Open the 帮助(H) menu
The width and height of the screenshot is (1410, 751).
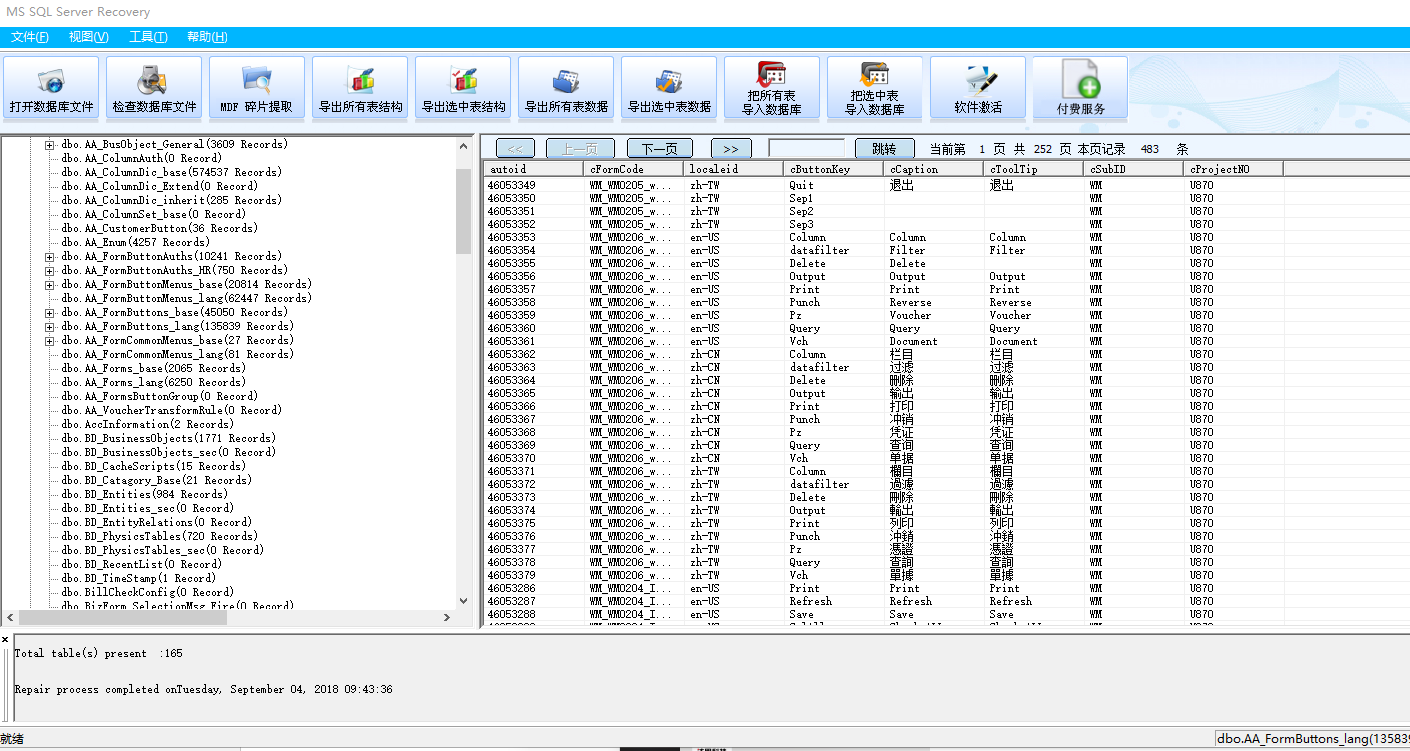tap(207, 37)
